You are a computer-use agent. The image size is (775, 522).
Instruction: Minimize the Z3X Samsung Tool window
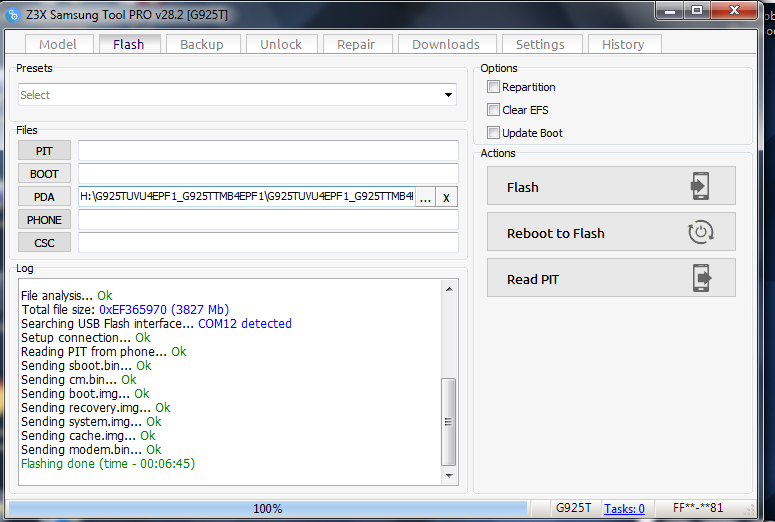670,11
